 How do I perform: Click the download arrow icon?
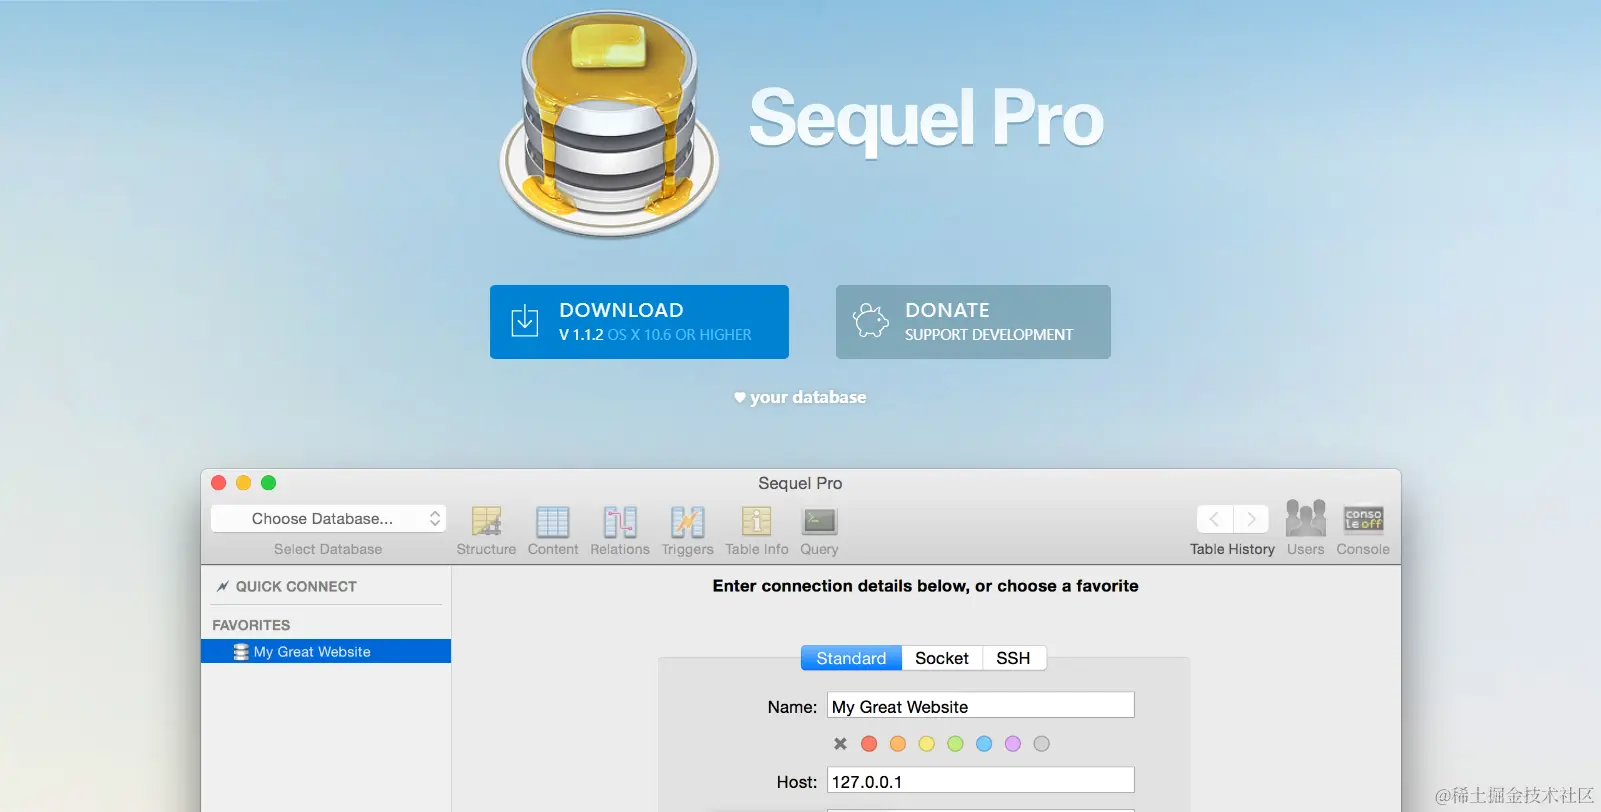tap(525, 321)
